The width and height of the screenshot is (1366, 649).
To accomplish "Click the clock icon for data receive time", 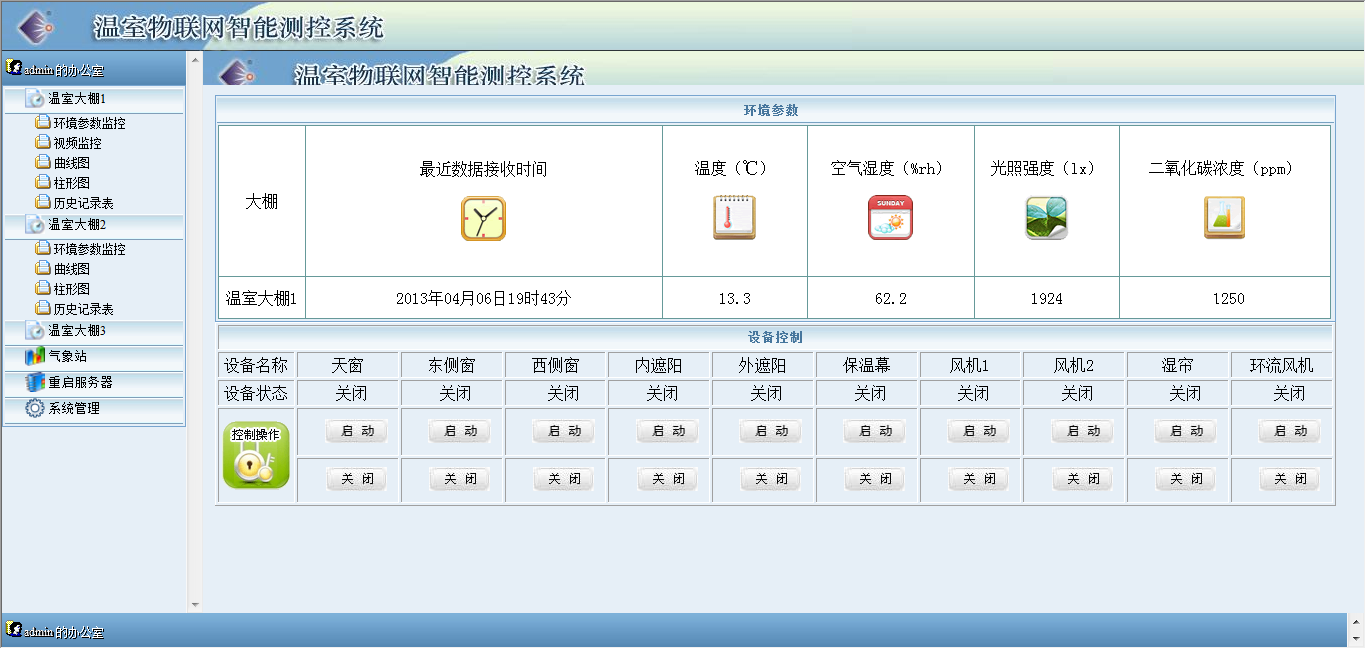I will (483, 219).
